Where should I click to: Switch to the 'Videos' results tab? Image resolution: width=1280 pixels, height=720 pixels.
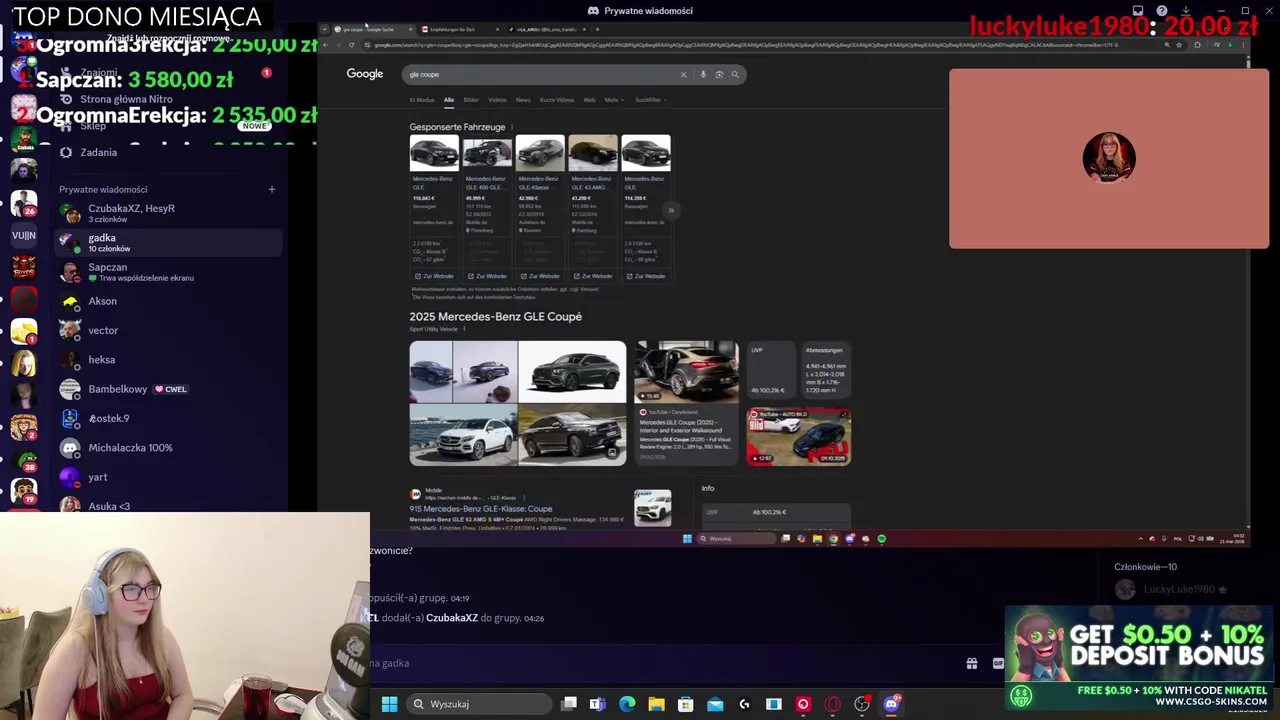point(497,100)
